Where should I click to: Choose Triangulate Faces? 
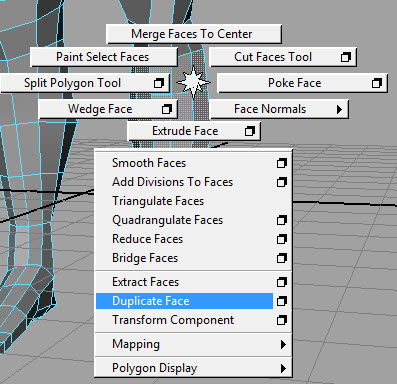(x=193, y=201)
